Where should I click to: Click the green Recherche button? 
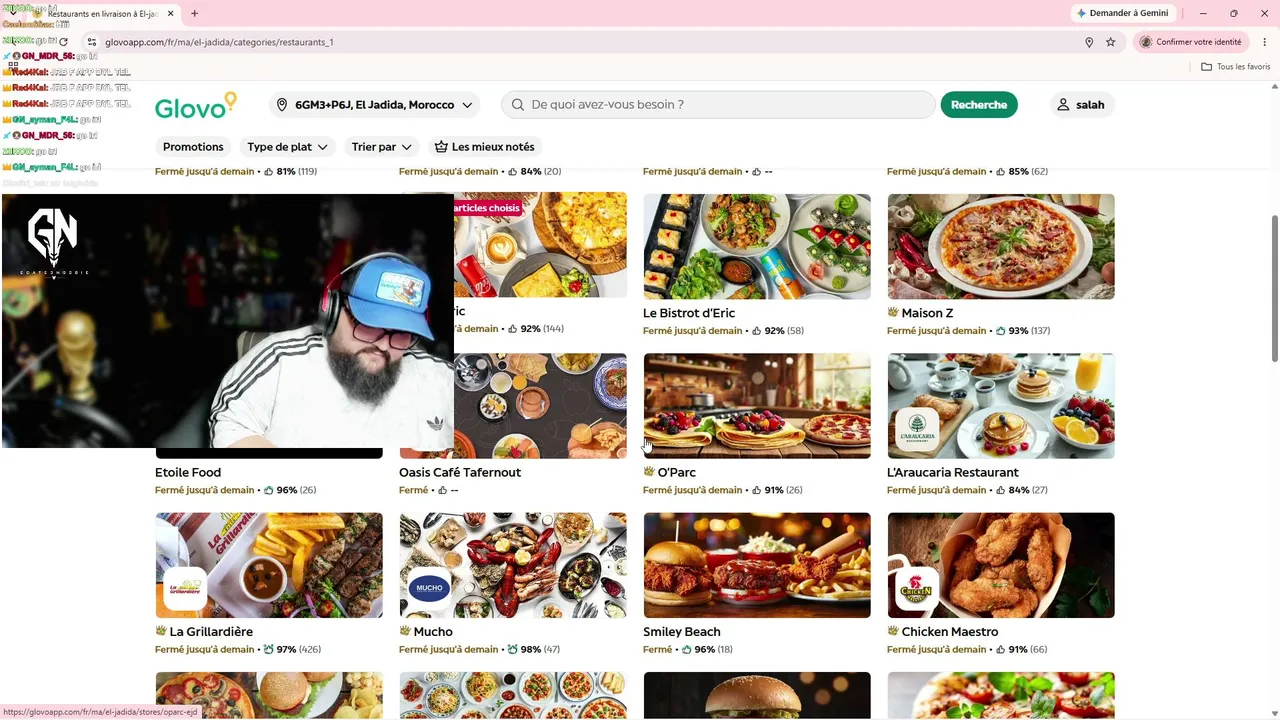pos(979,105)
